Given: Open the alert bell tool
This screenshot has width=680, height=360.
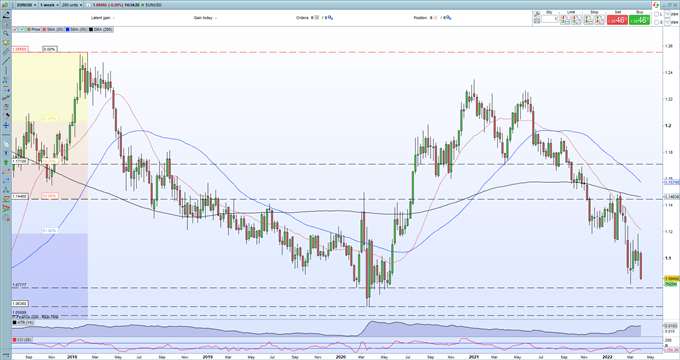Looking at the screenshot, I should click(6, 43).
